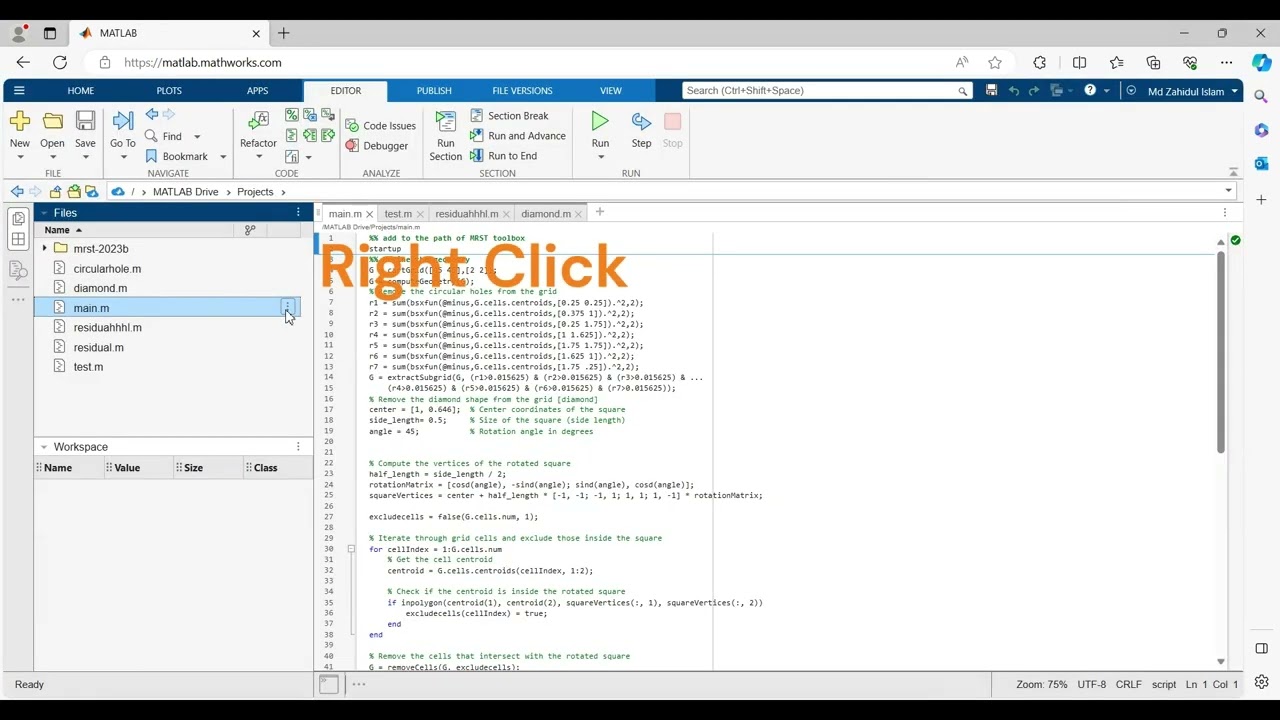The image size is (1280, 720).
Task: Open the New button dropdown arrow
Action: (20, 157)
